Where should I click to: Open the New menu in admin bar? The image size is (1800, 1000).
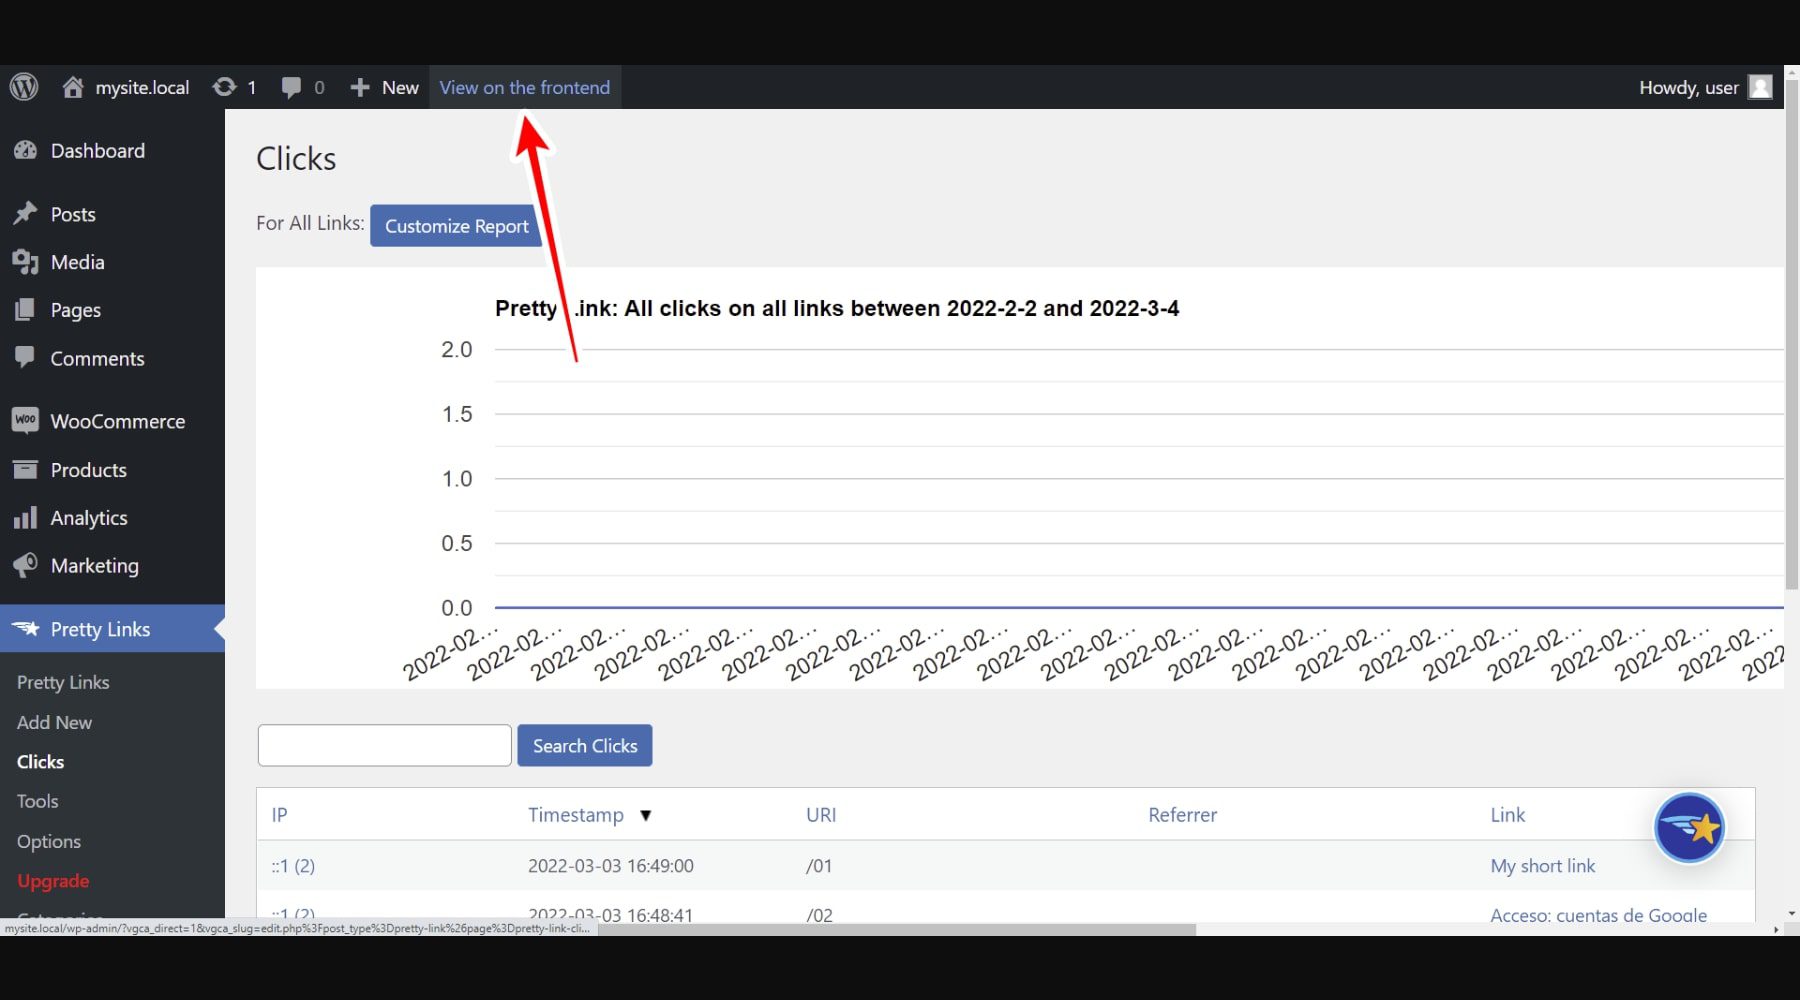tap(383, 87)
